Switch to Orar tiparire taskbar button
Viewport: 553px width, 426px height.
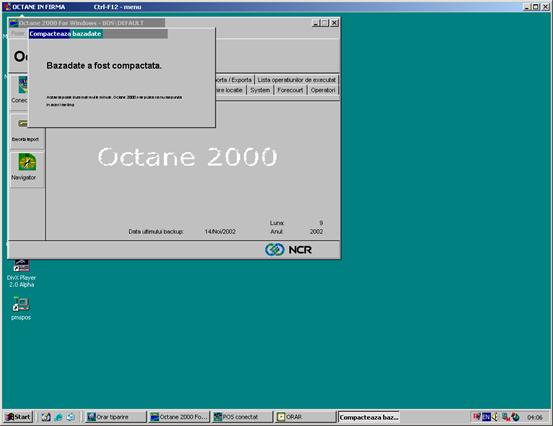tap(115, 417)
